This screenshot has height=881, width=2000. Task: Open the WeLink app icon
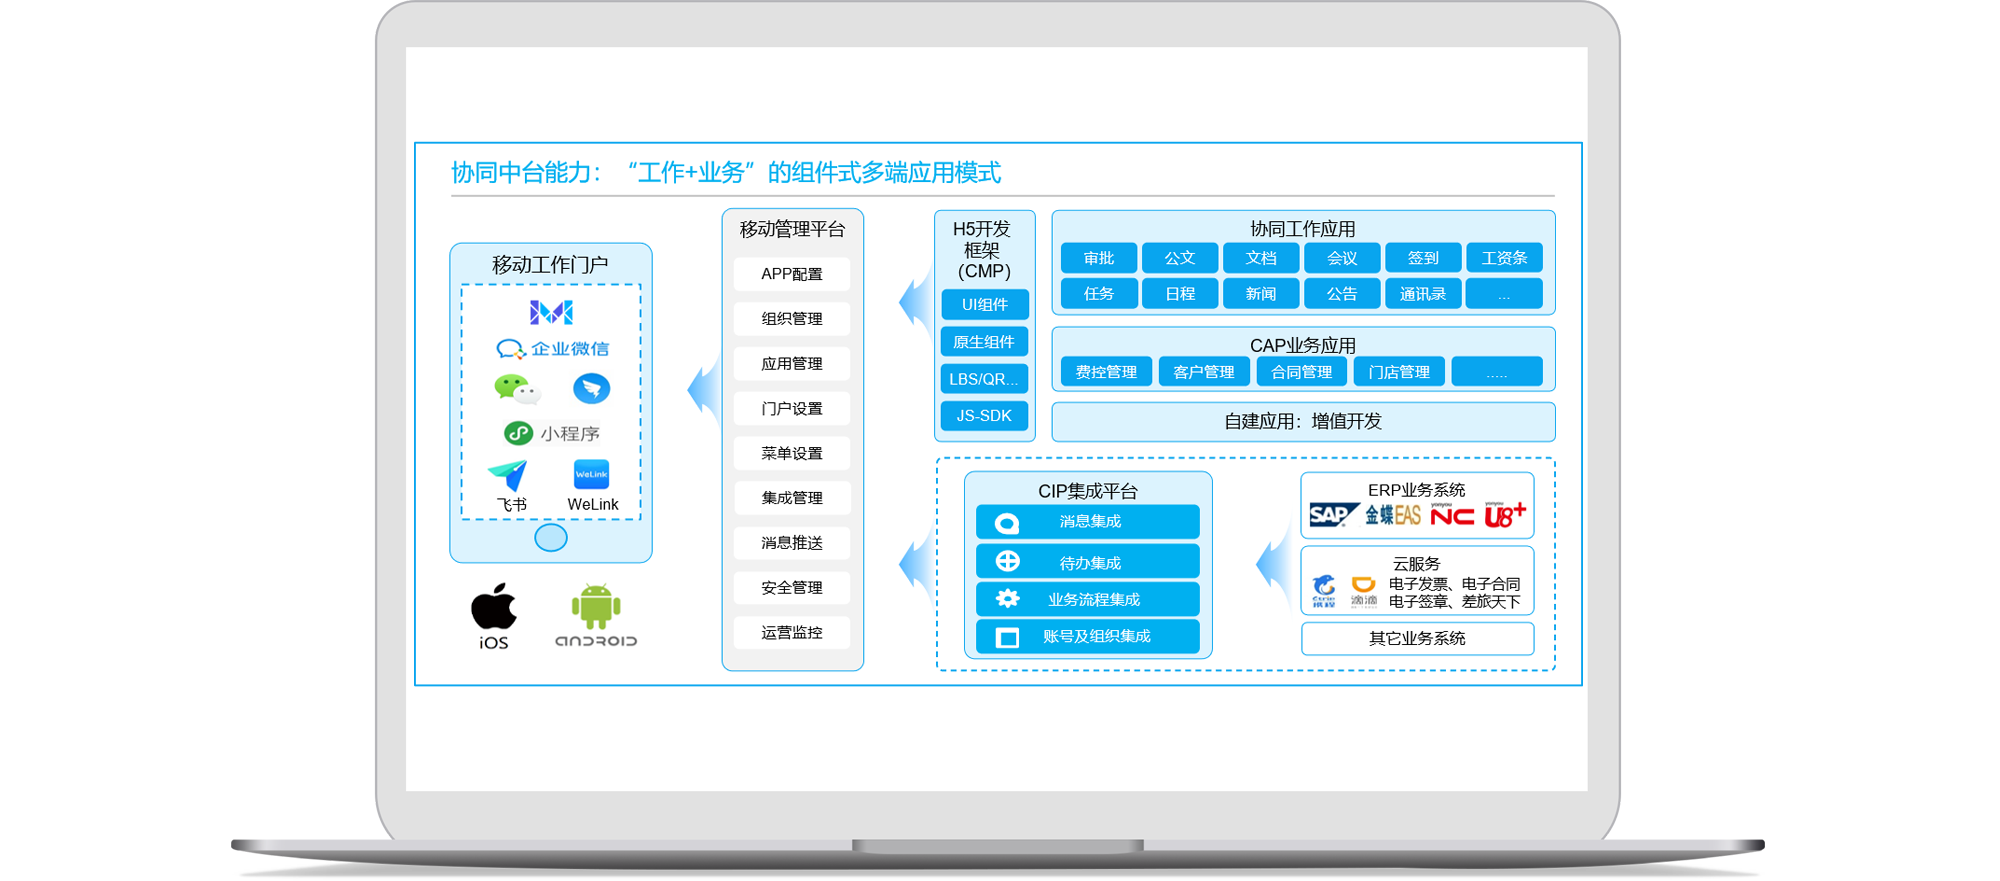click(591, 474)
